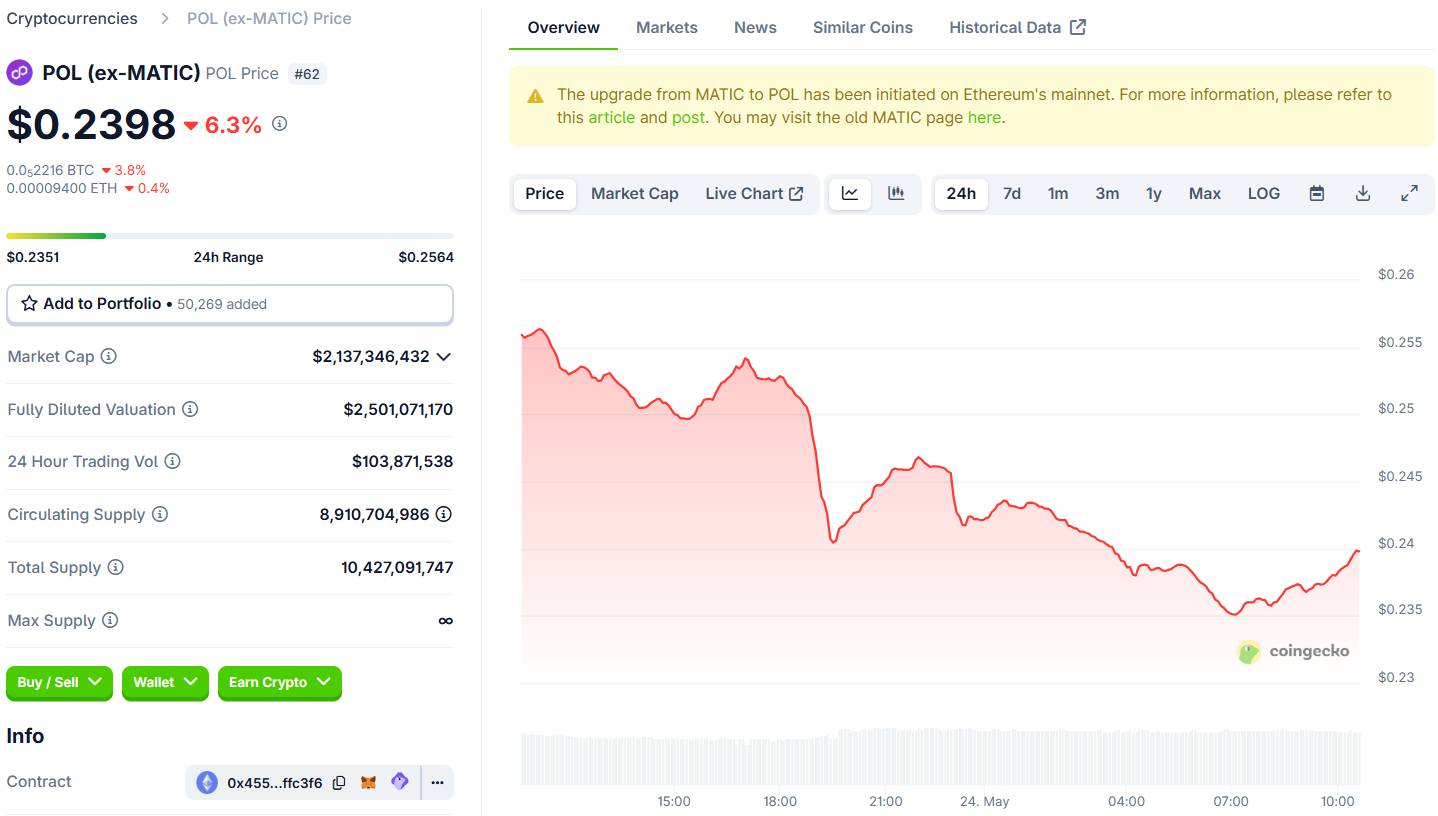This screenshot has width=1438, height=816.
Task: Click star icon in Add to Portfolio
Action: (29, 304)
